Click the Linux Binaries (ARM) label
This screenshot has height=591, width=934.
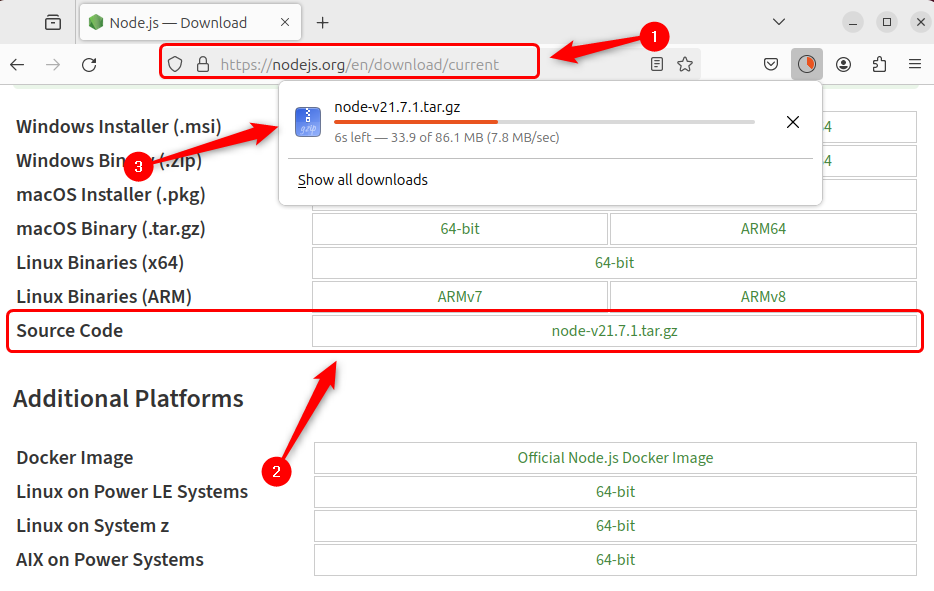104,297
